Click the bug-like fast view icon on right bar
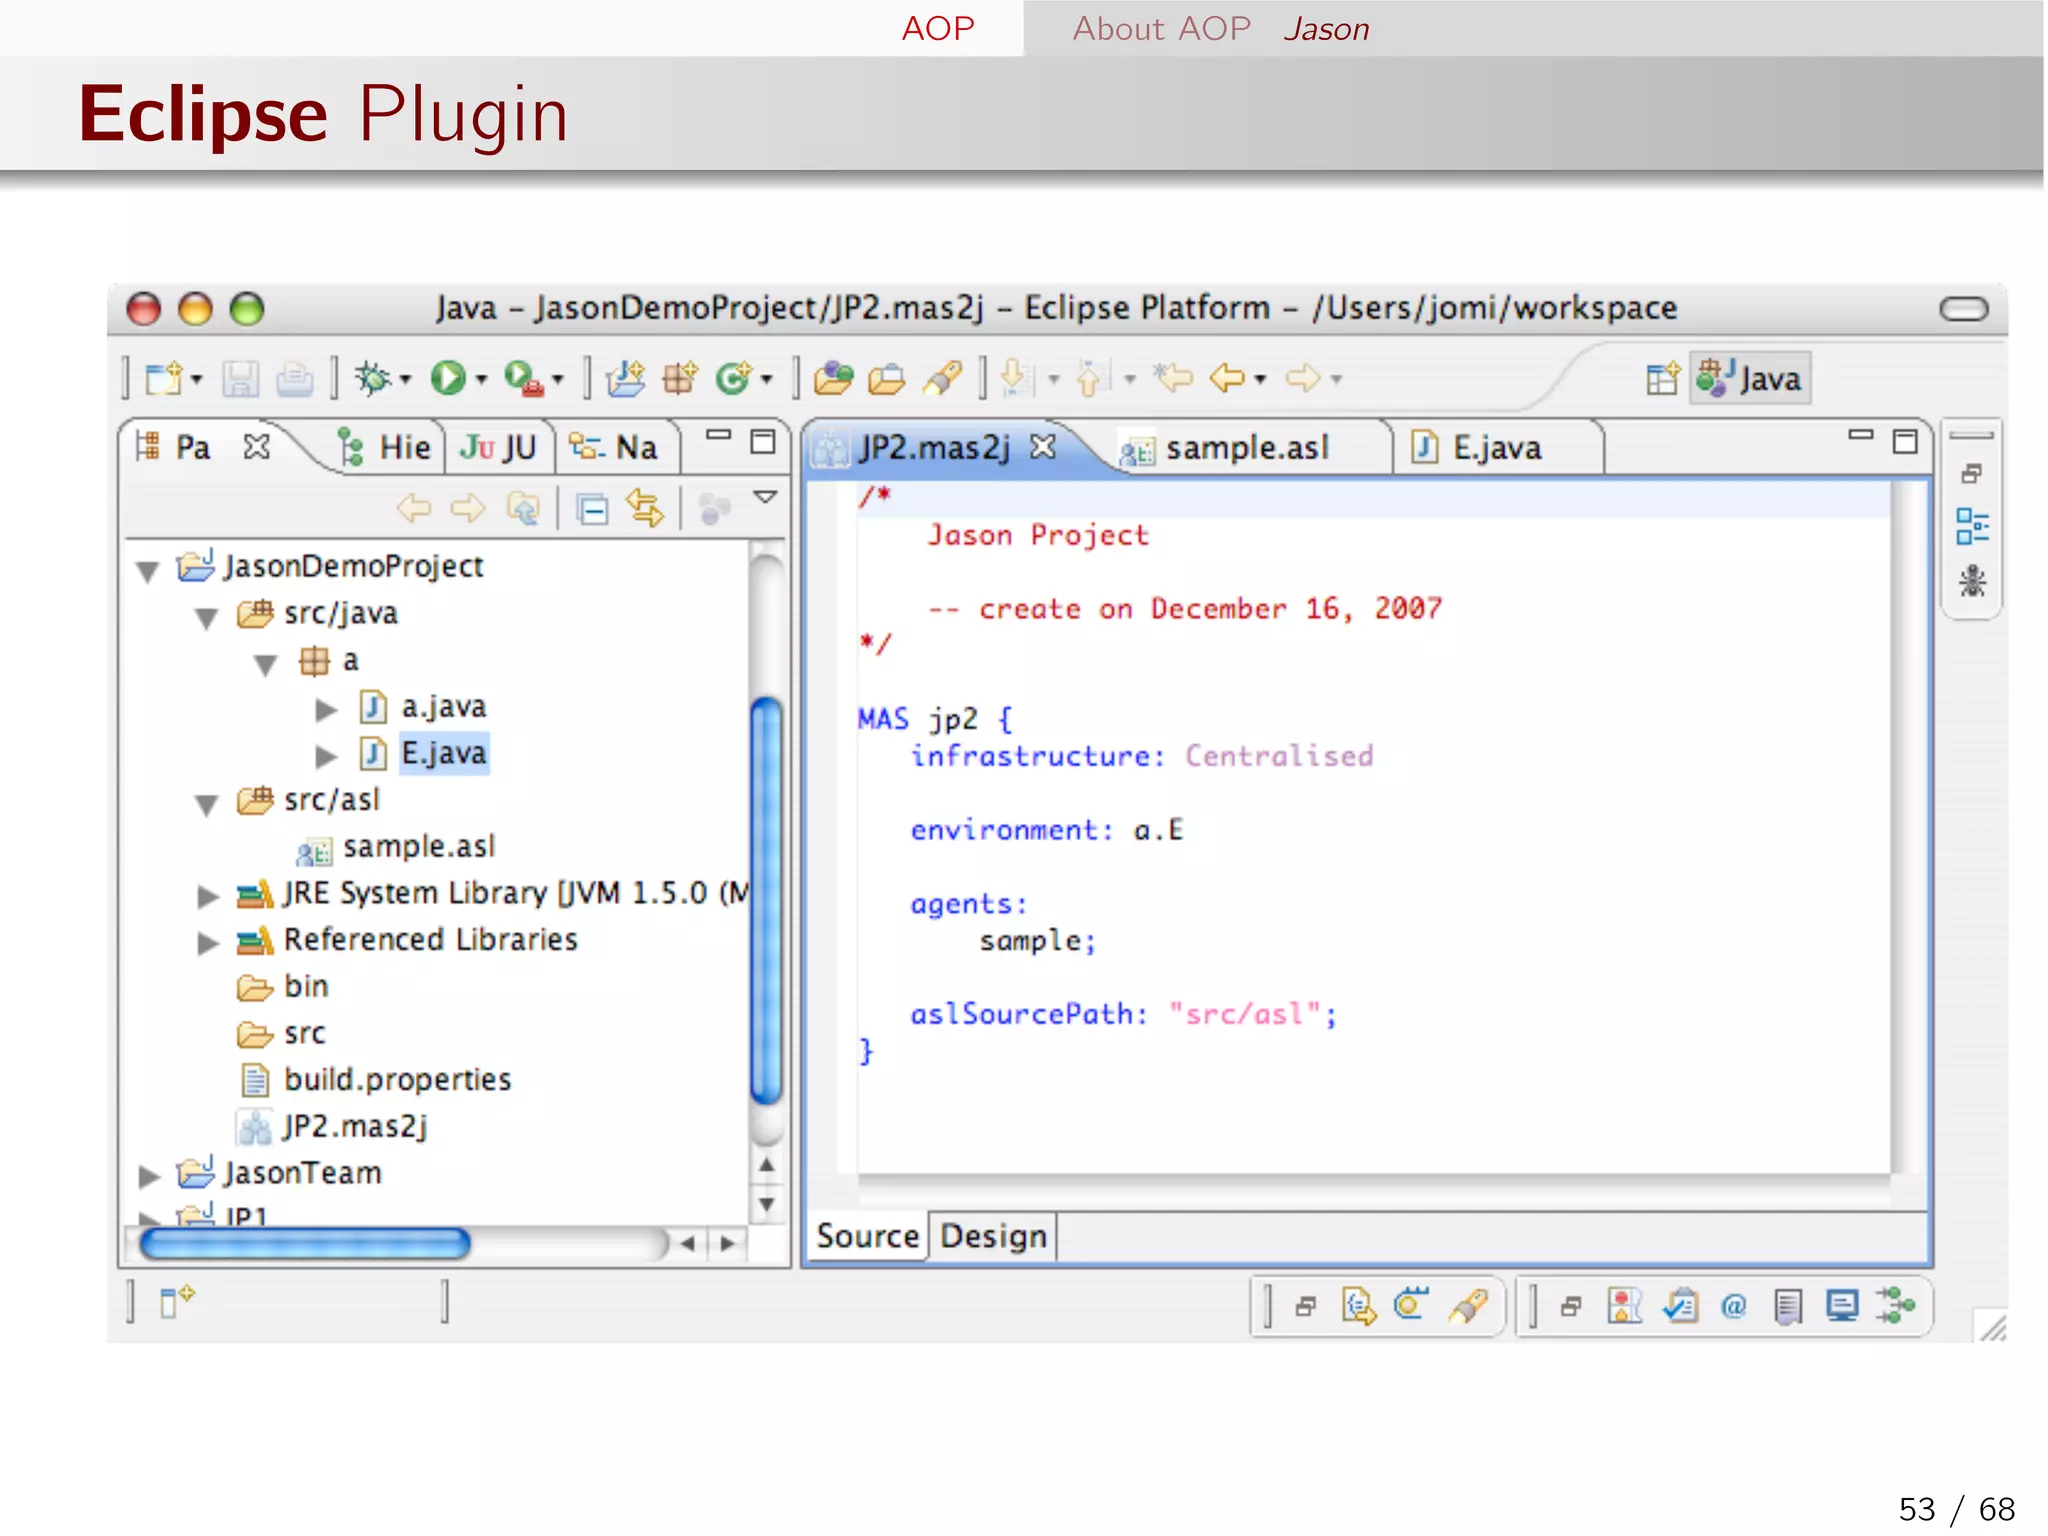This screenshot has width=2048, height=1536. 1972,581
